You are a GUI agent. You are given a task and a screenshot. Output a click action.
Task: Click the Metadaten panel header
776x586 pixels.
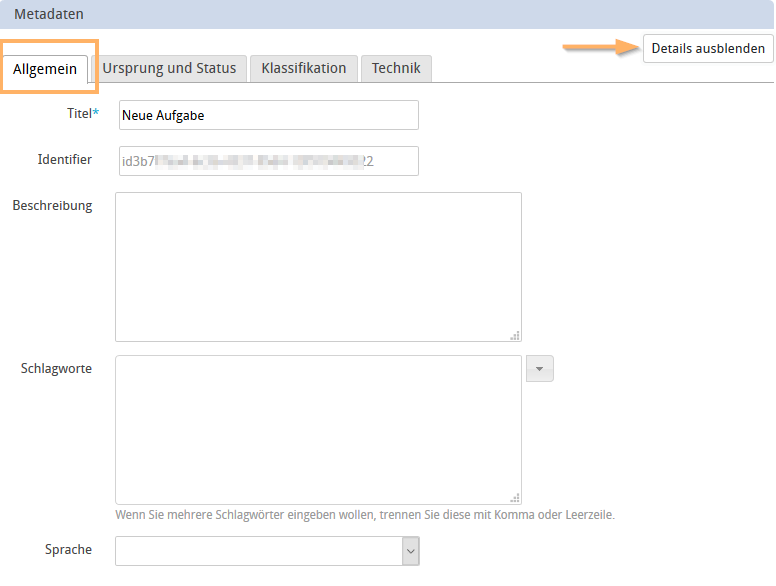(x=387, y=14)
